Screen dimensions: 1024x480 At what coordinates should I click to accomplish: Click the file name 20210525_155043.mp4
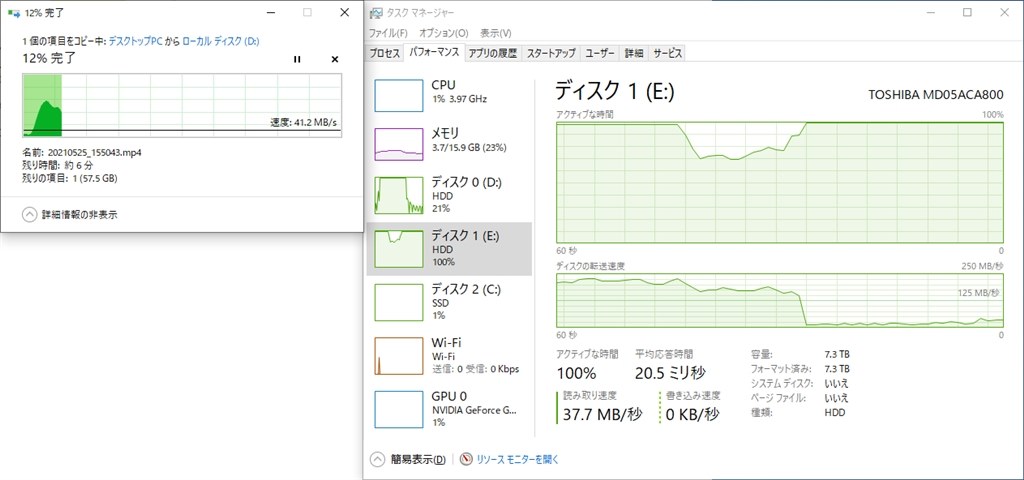(x=95, y=152)
